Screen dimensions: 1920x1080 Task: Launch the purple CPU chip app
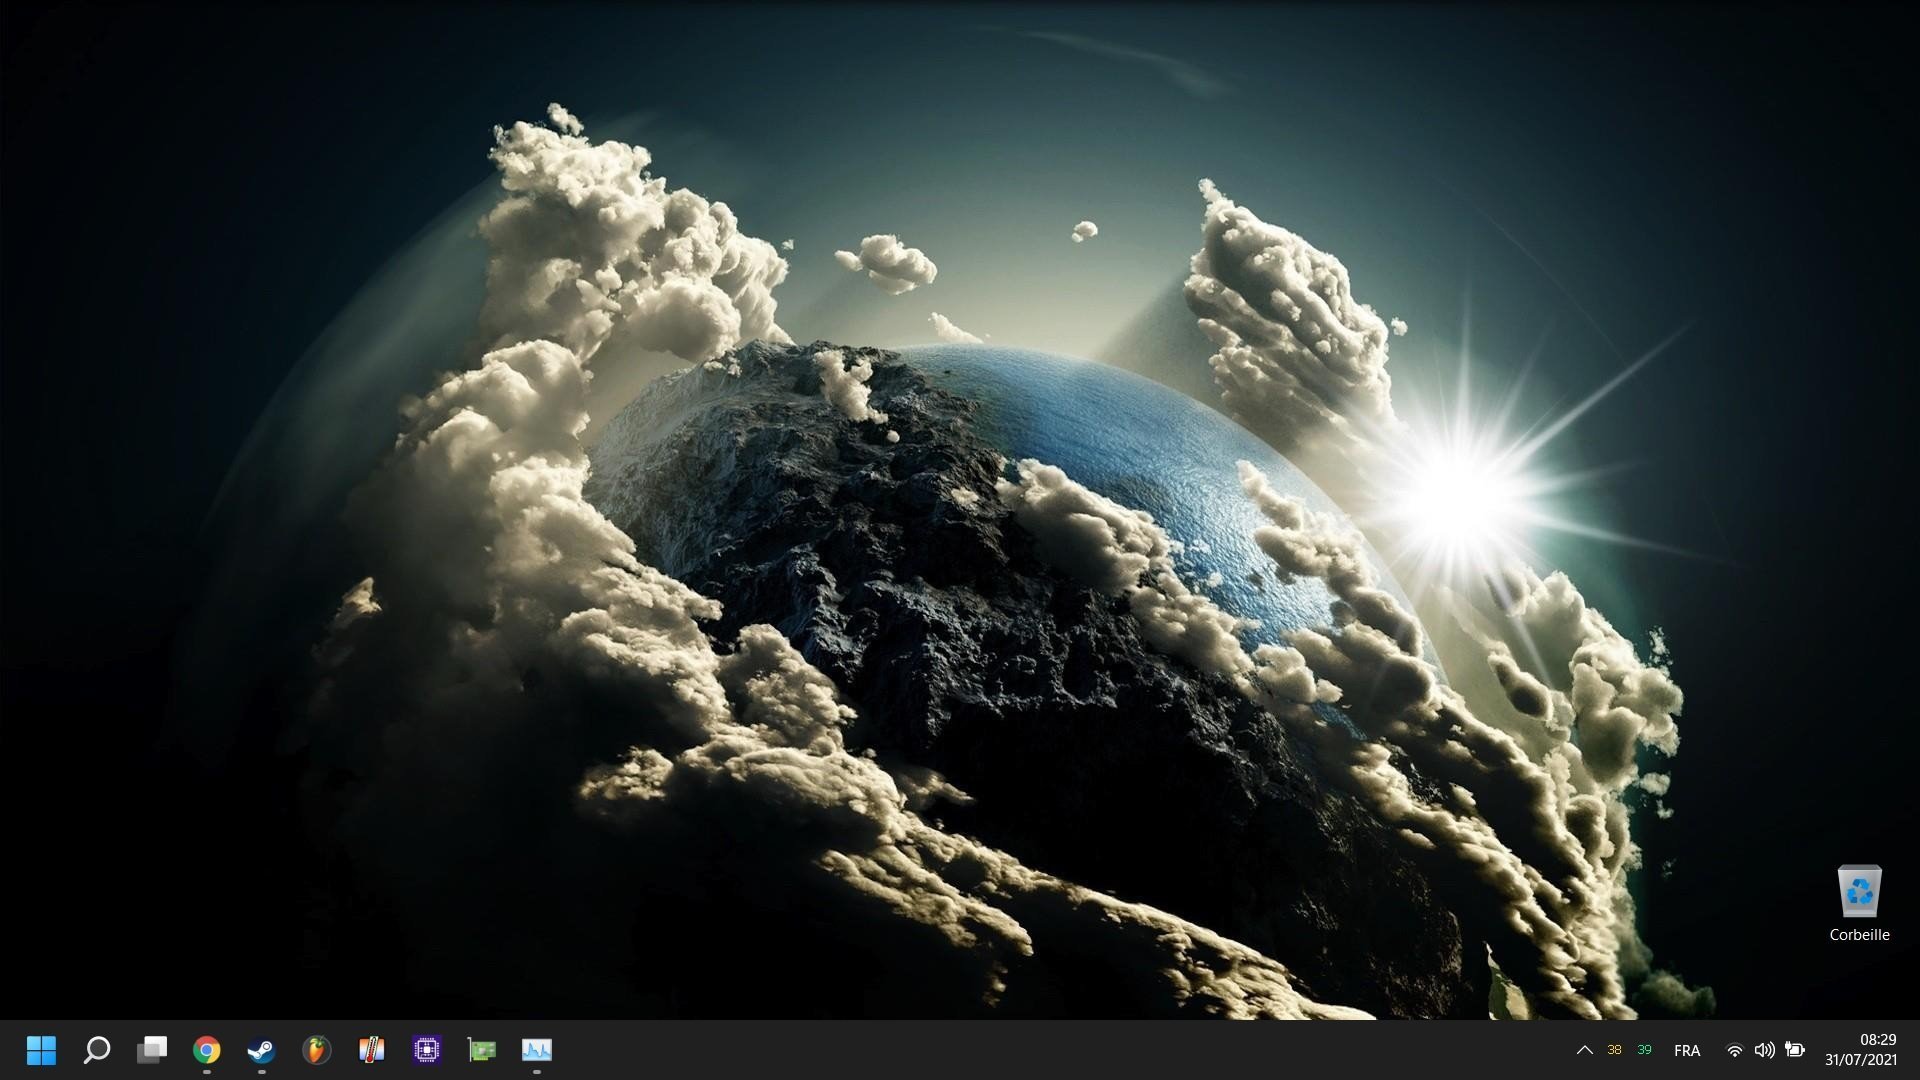(x=427, y=1050)
